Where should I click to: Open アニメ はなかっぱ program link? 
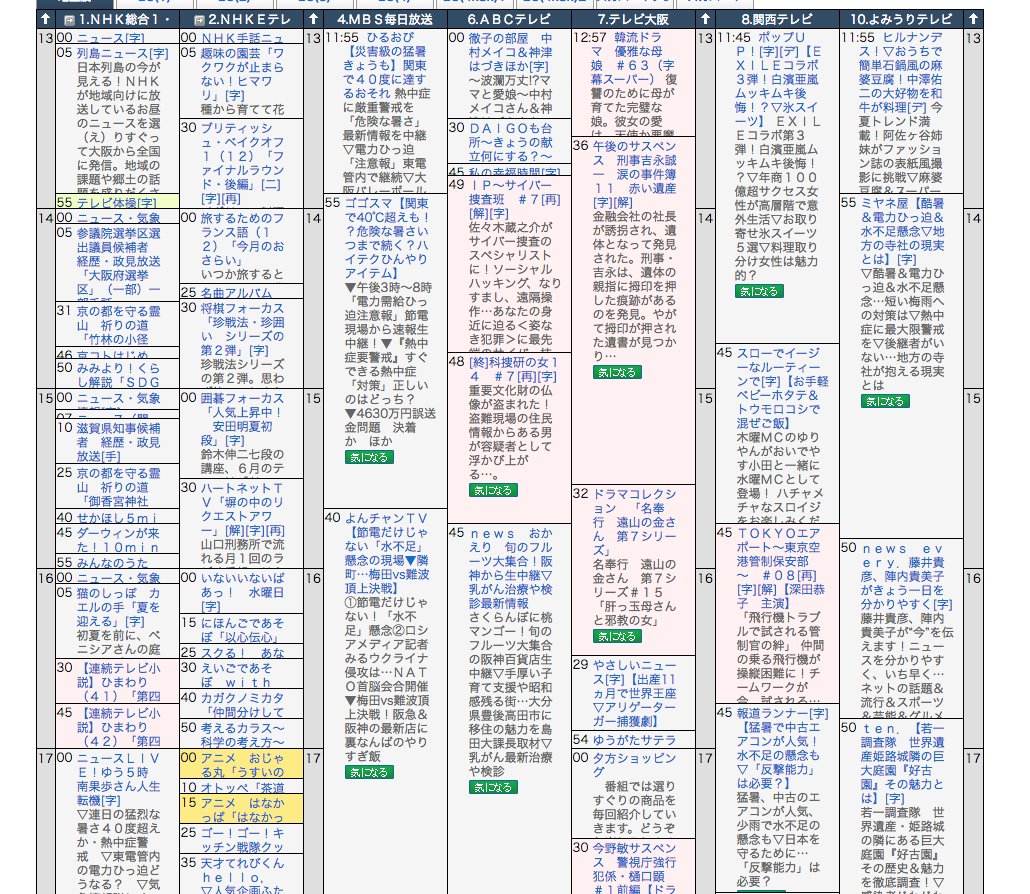242,810
